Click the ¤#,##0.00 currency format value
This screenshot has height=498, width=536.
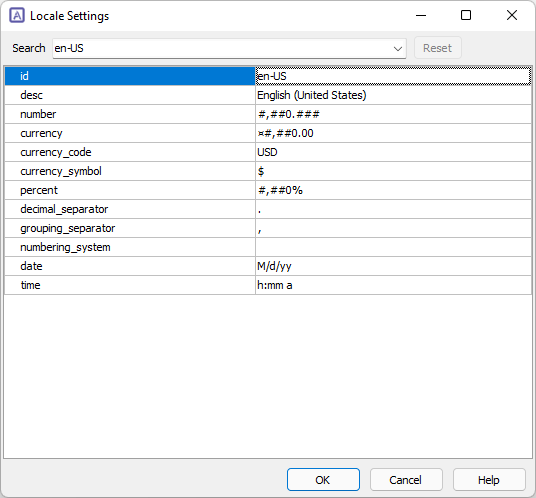pos(285,133)
